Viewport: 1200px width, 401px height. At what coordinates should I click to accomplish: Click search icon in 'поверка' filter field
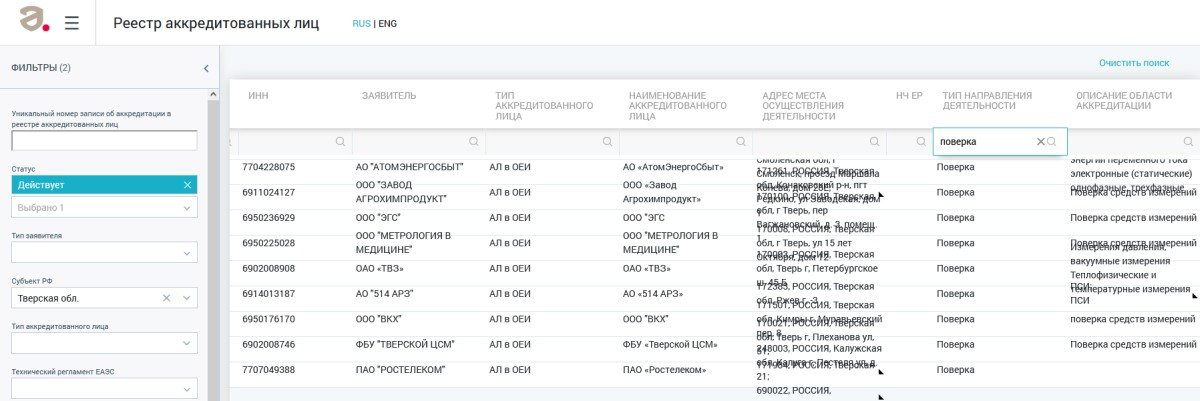click(x=1053, y=142)
